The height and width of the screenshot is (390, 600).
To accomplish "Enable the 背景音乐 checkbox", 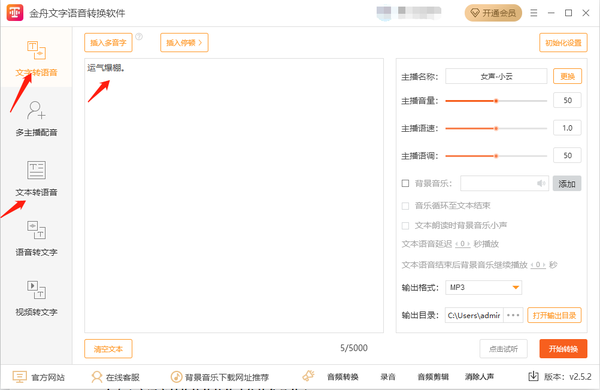I will coord(405,183).
